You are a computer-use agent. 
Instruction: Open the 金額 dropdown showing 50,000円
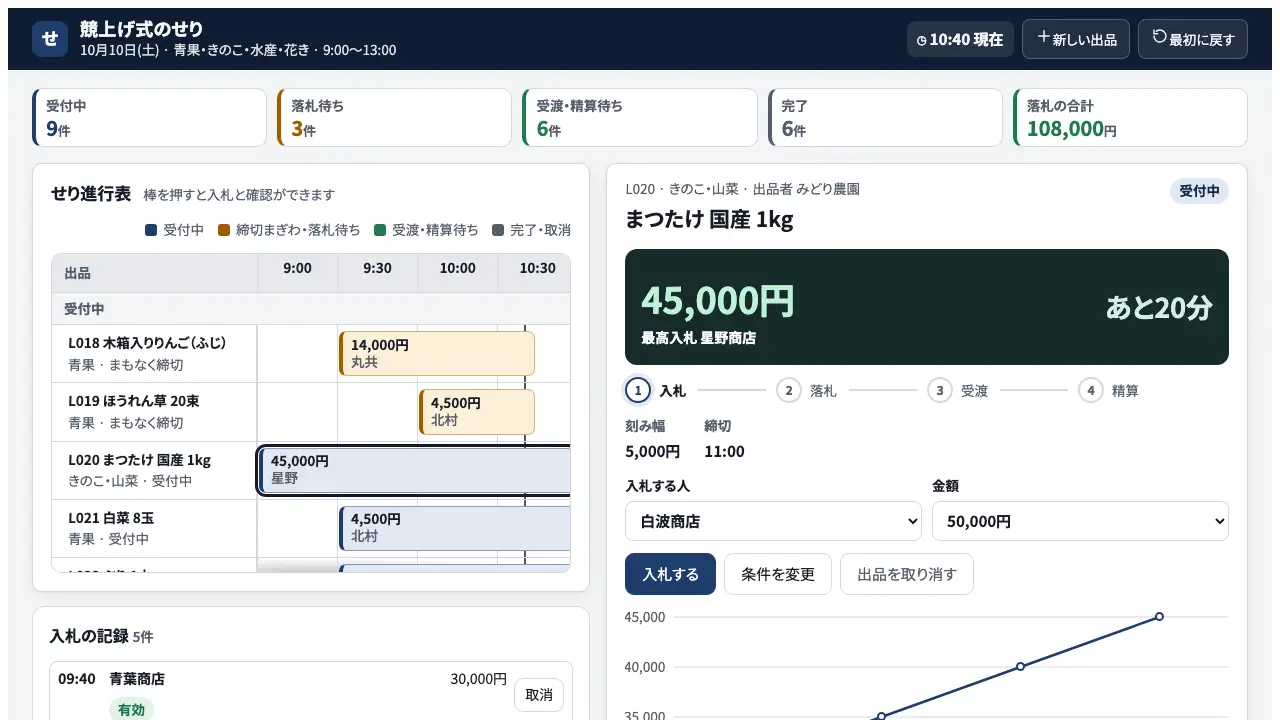[x=1080, y=521]
